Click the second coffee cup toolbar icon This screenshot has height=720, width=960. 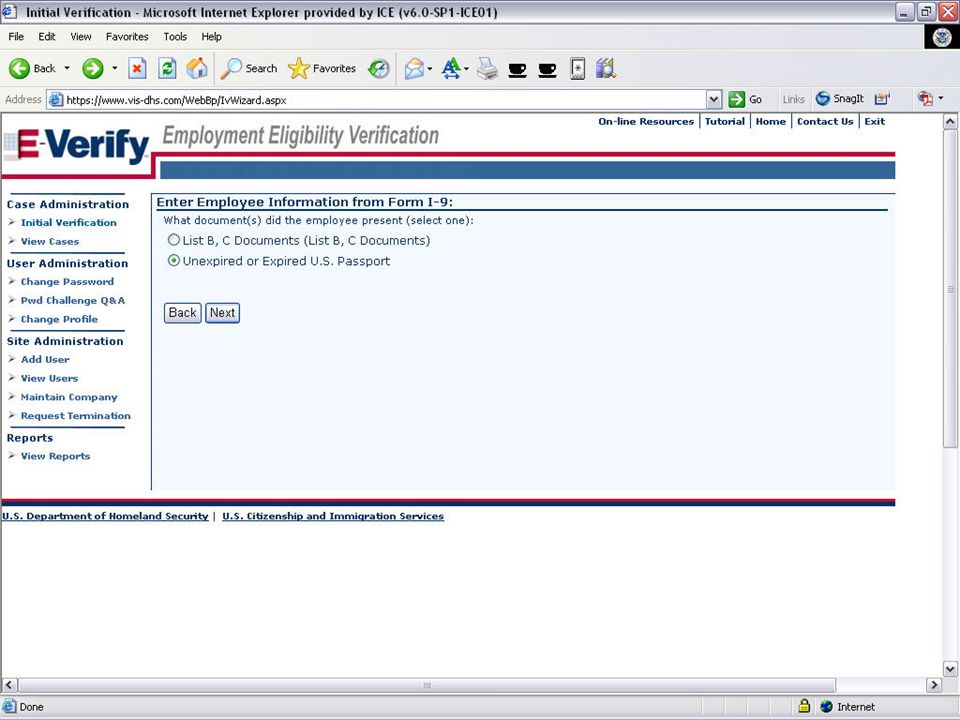(547, 70)
